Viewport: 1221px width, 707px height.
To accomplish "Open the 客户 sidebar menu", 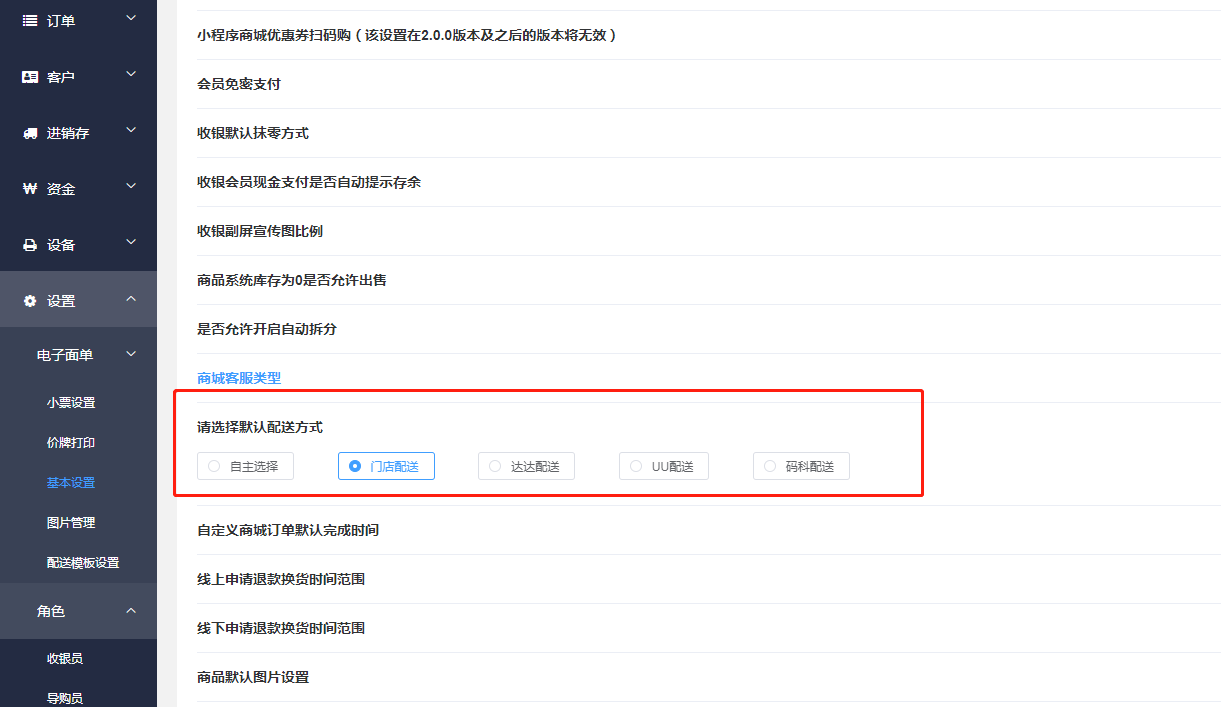I will (78, 77).
